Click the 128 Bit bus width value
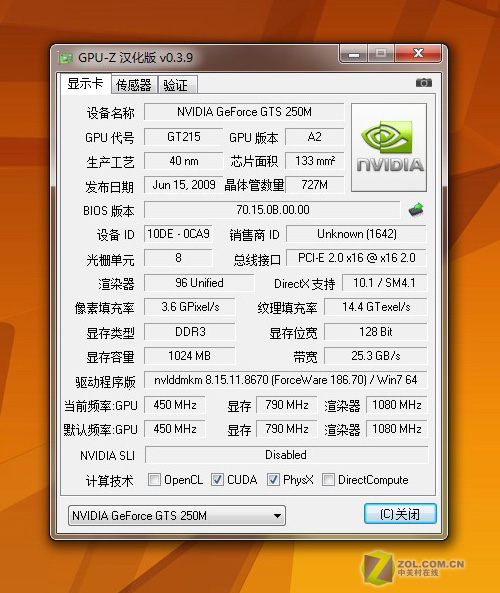This screenshot has height=593, width=500. click(x=376, y=332)
